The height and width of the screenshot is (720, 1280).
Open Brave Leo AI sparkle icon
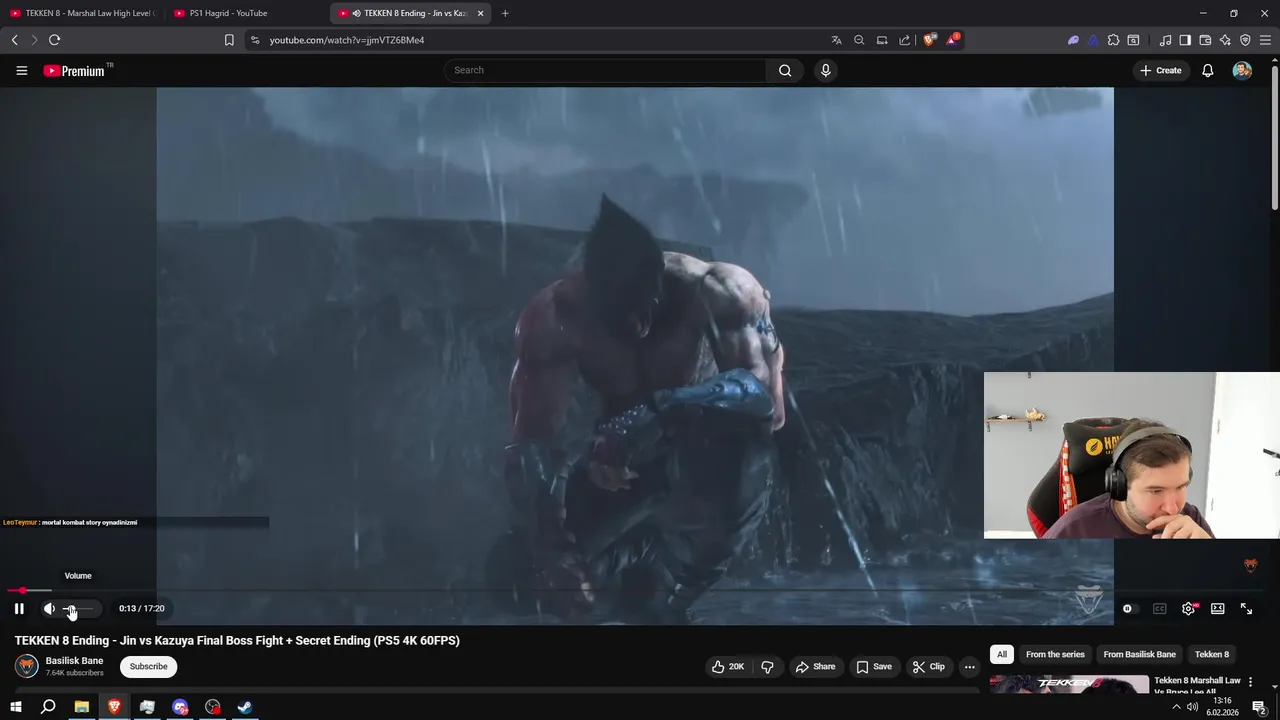click(x=1225, y=40)
